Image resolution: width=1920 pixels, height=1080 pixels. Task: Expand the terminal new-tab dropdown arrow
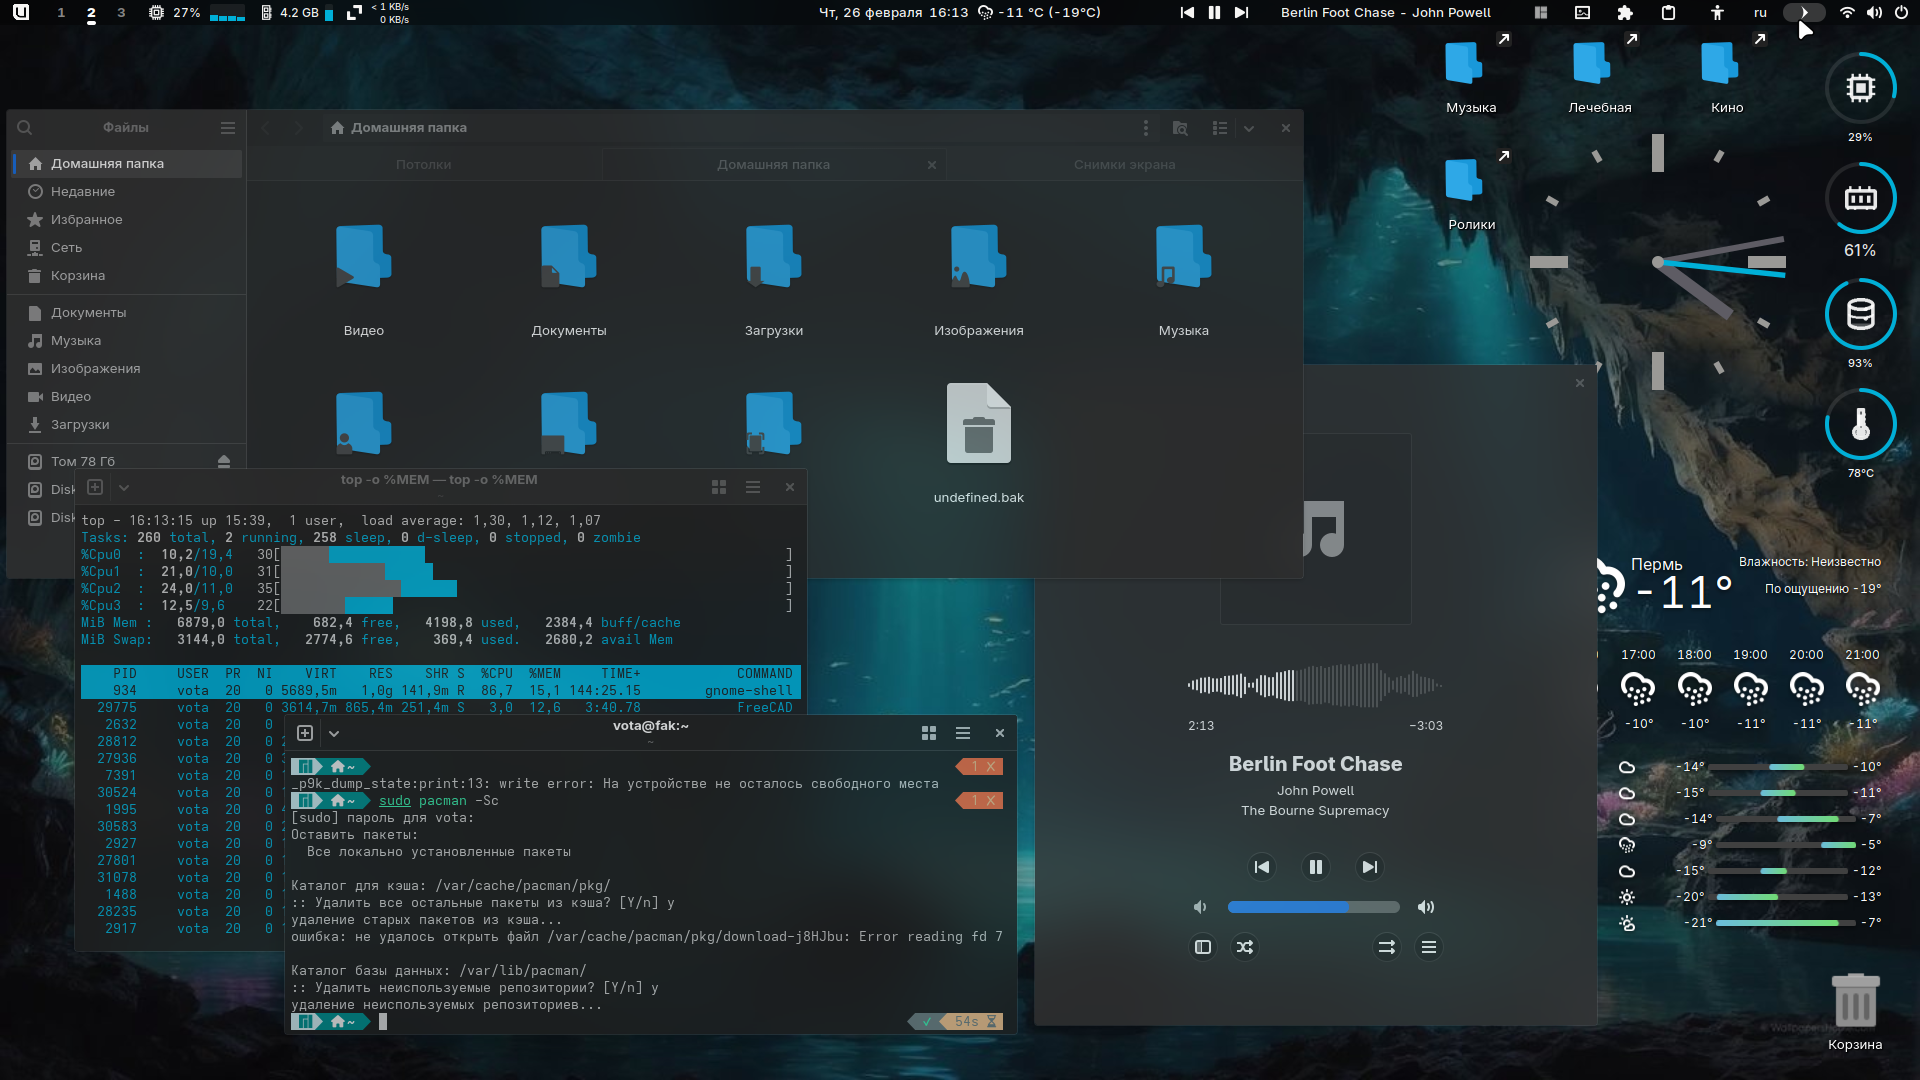pyautogui.click(x=334, y=733)
